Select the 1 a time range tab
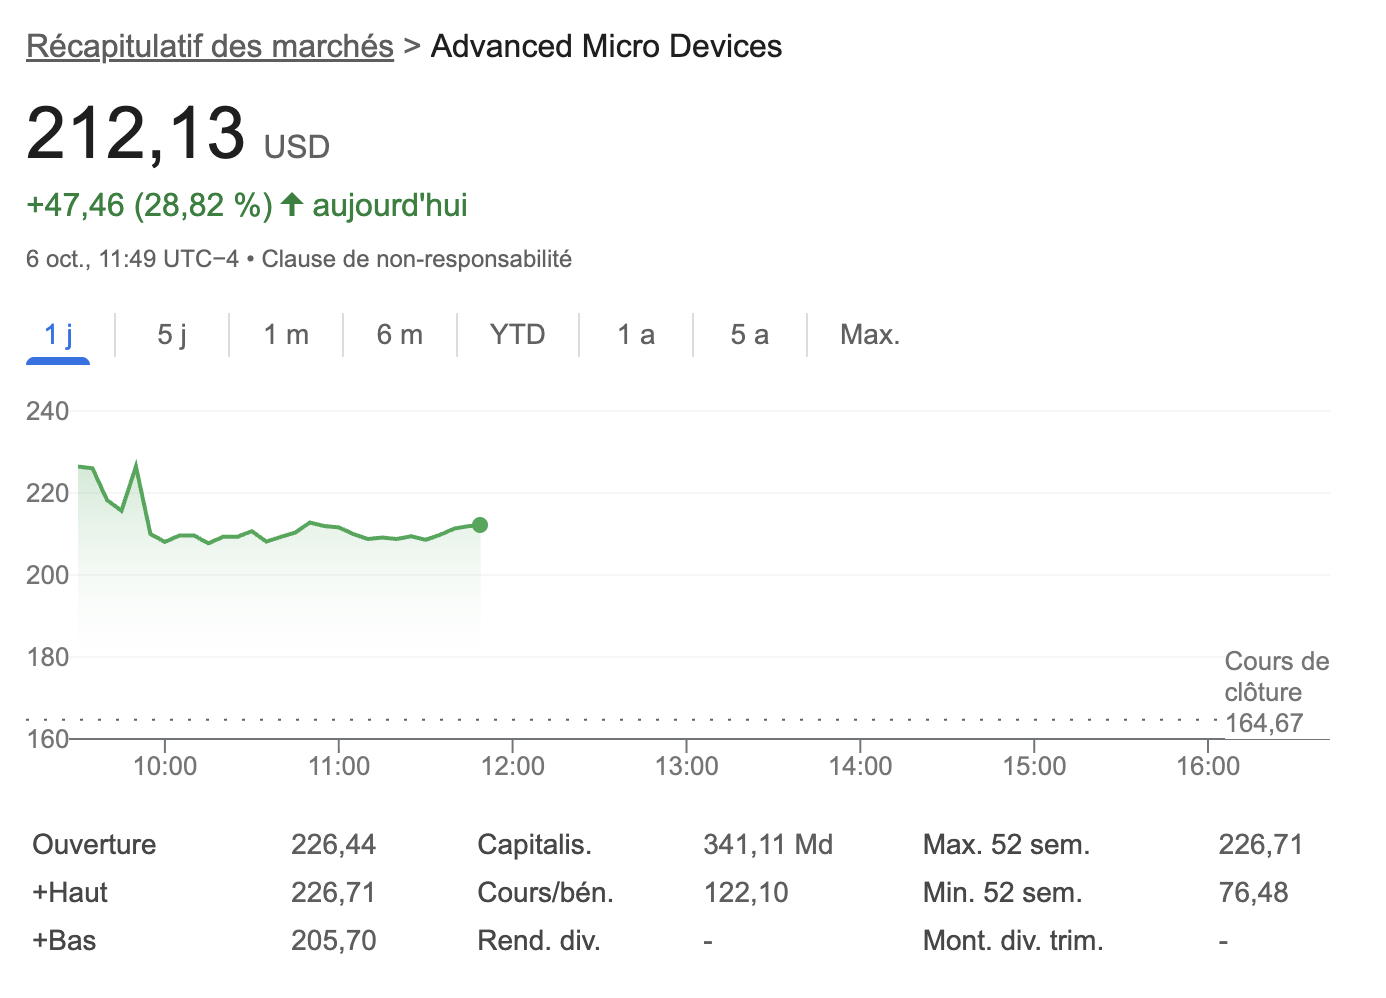The width and height of the screenshot is (1386, 998). (x=636, y=335)
